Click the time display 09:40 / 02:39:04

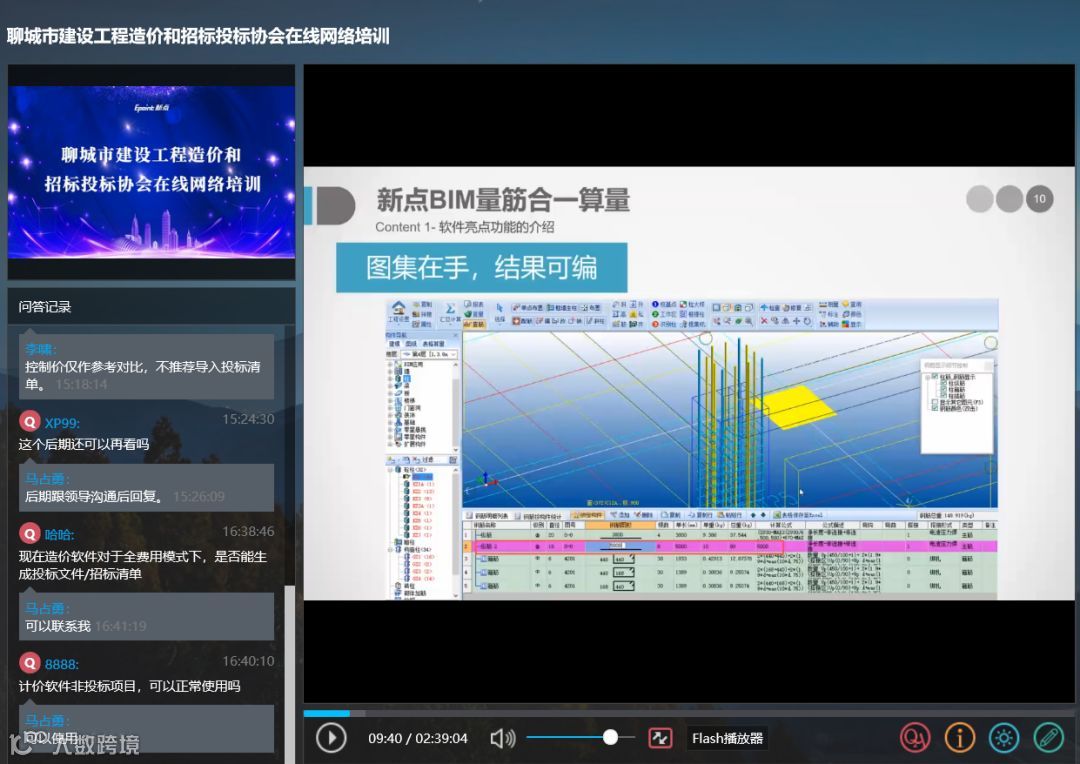[417, 739]
